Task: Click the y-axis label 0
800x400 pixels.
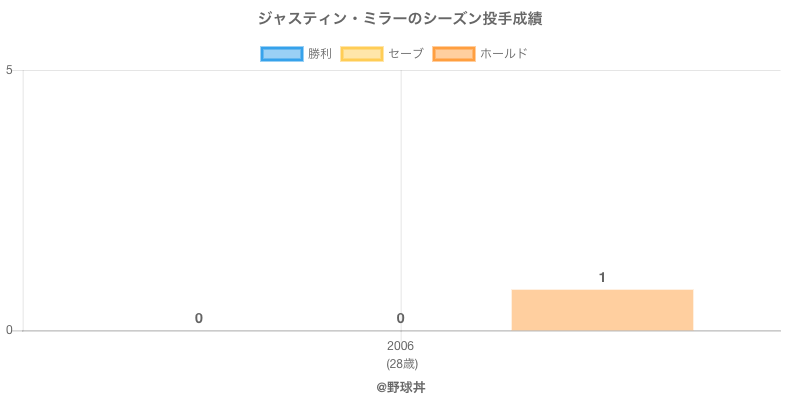Action: (9, 331)
